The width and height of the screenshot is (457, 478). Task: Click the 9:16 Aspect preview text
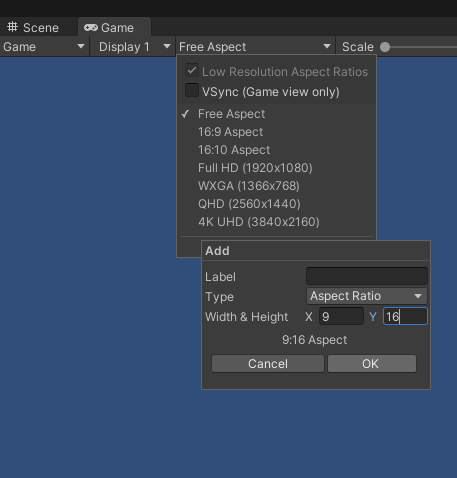314,340
